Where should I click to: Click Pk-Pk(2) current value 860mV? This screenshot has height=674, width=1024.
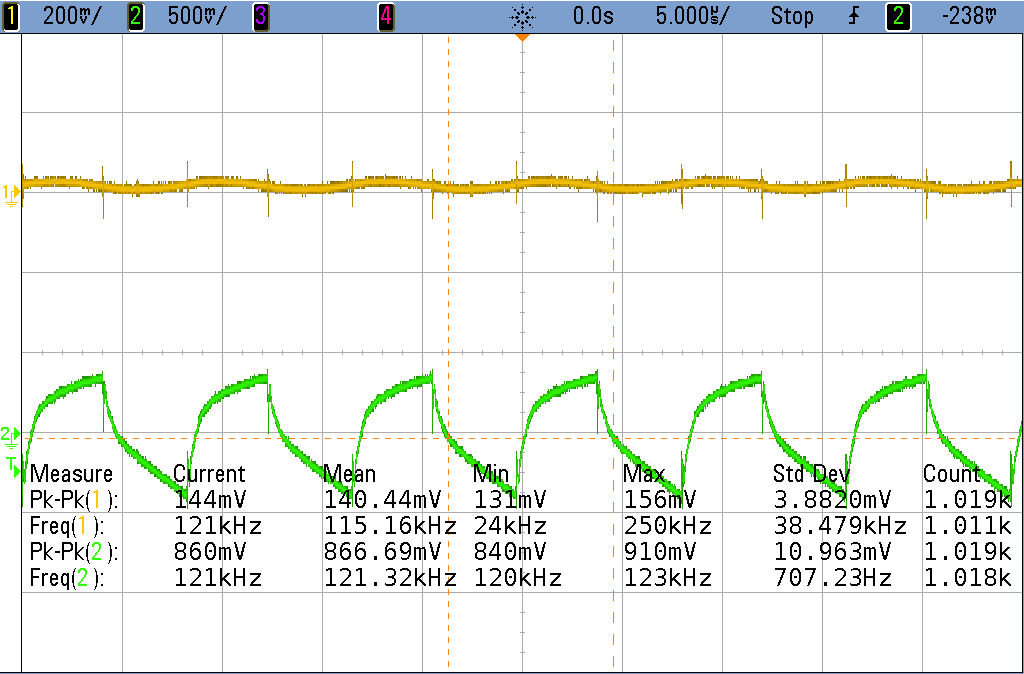[210, 552]
